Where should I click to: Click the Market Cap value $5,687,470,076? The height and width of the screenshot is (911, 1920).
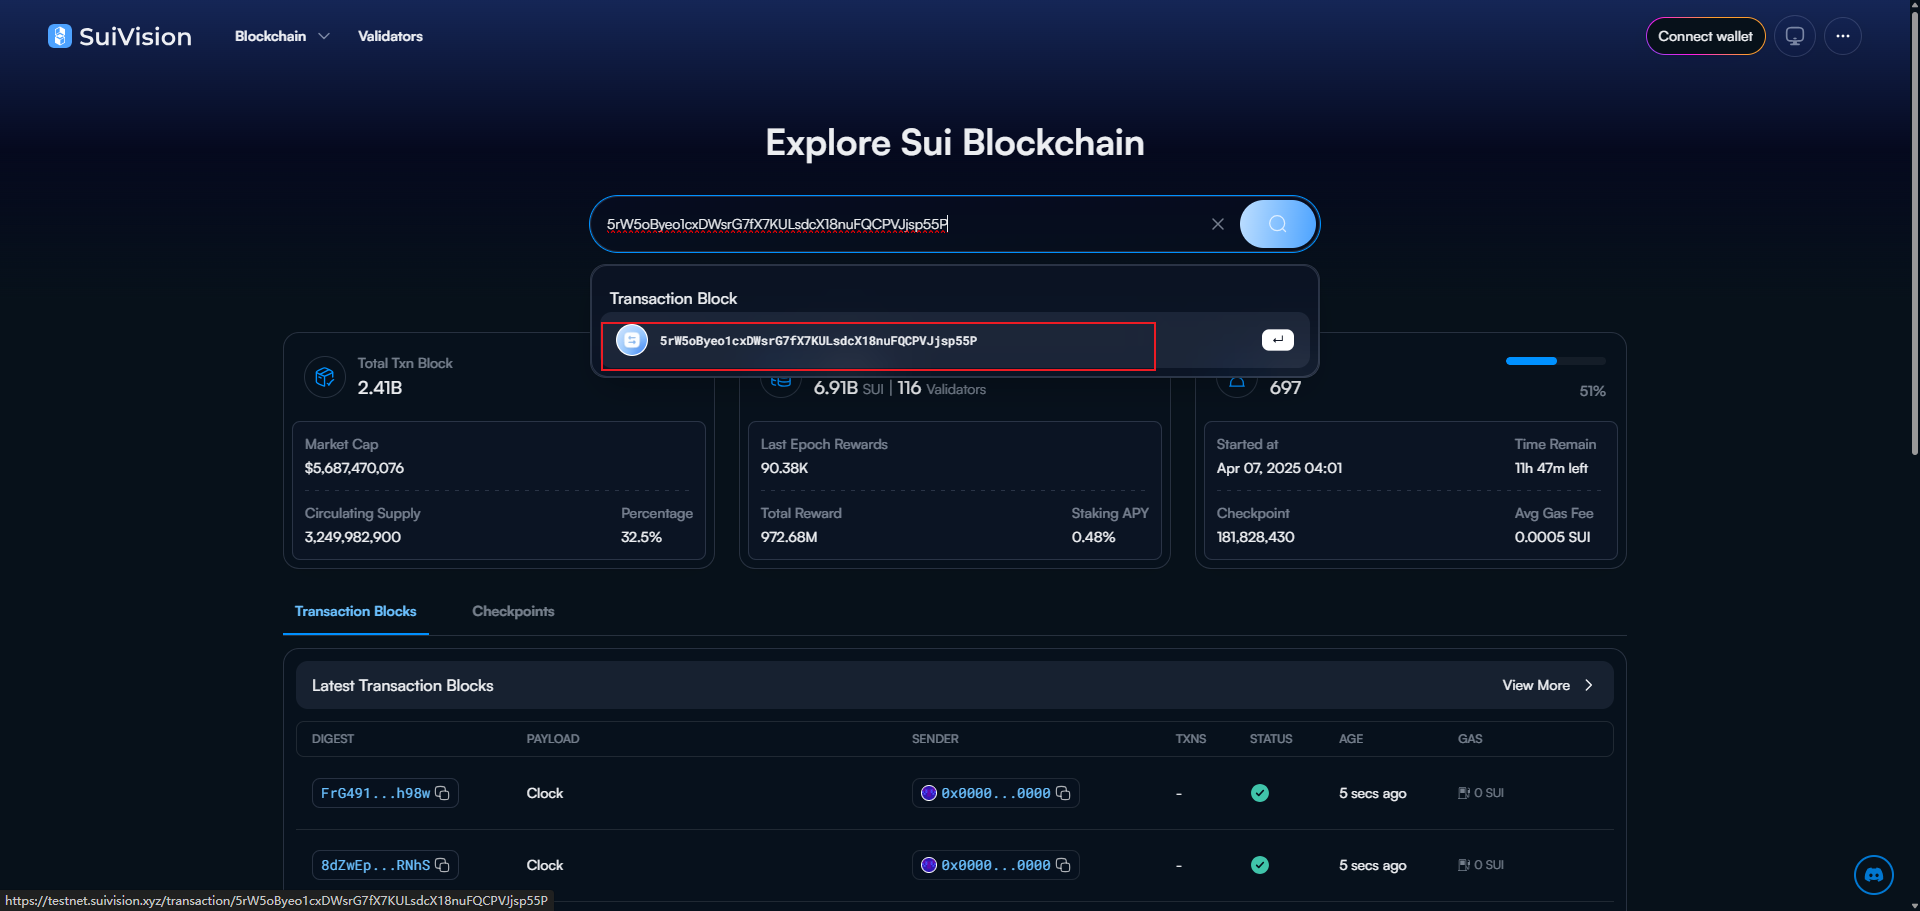pos(354,468)
